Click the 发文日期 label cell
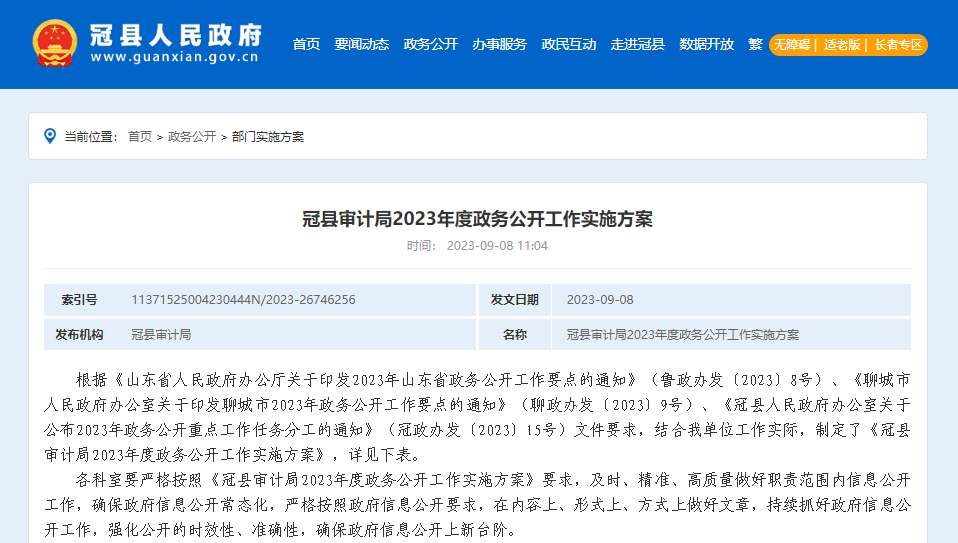Image resolution: width=958 pixels, height=543 pixels. tap(514, 300)
